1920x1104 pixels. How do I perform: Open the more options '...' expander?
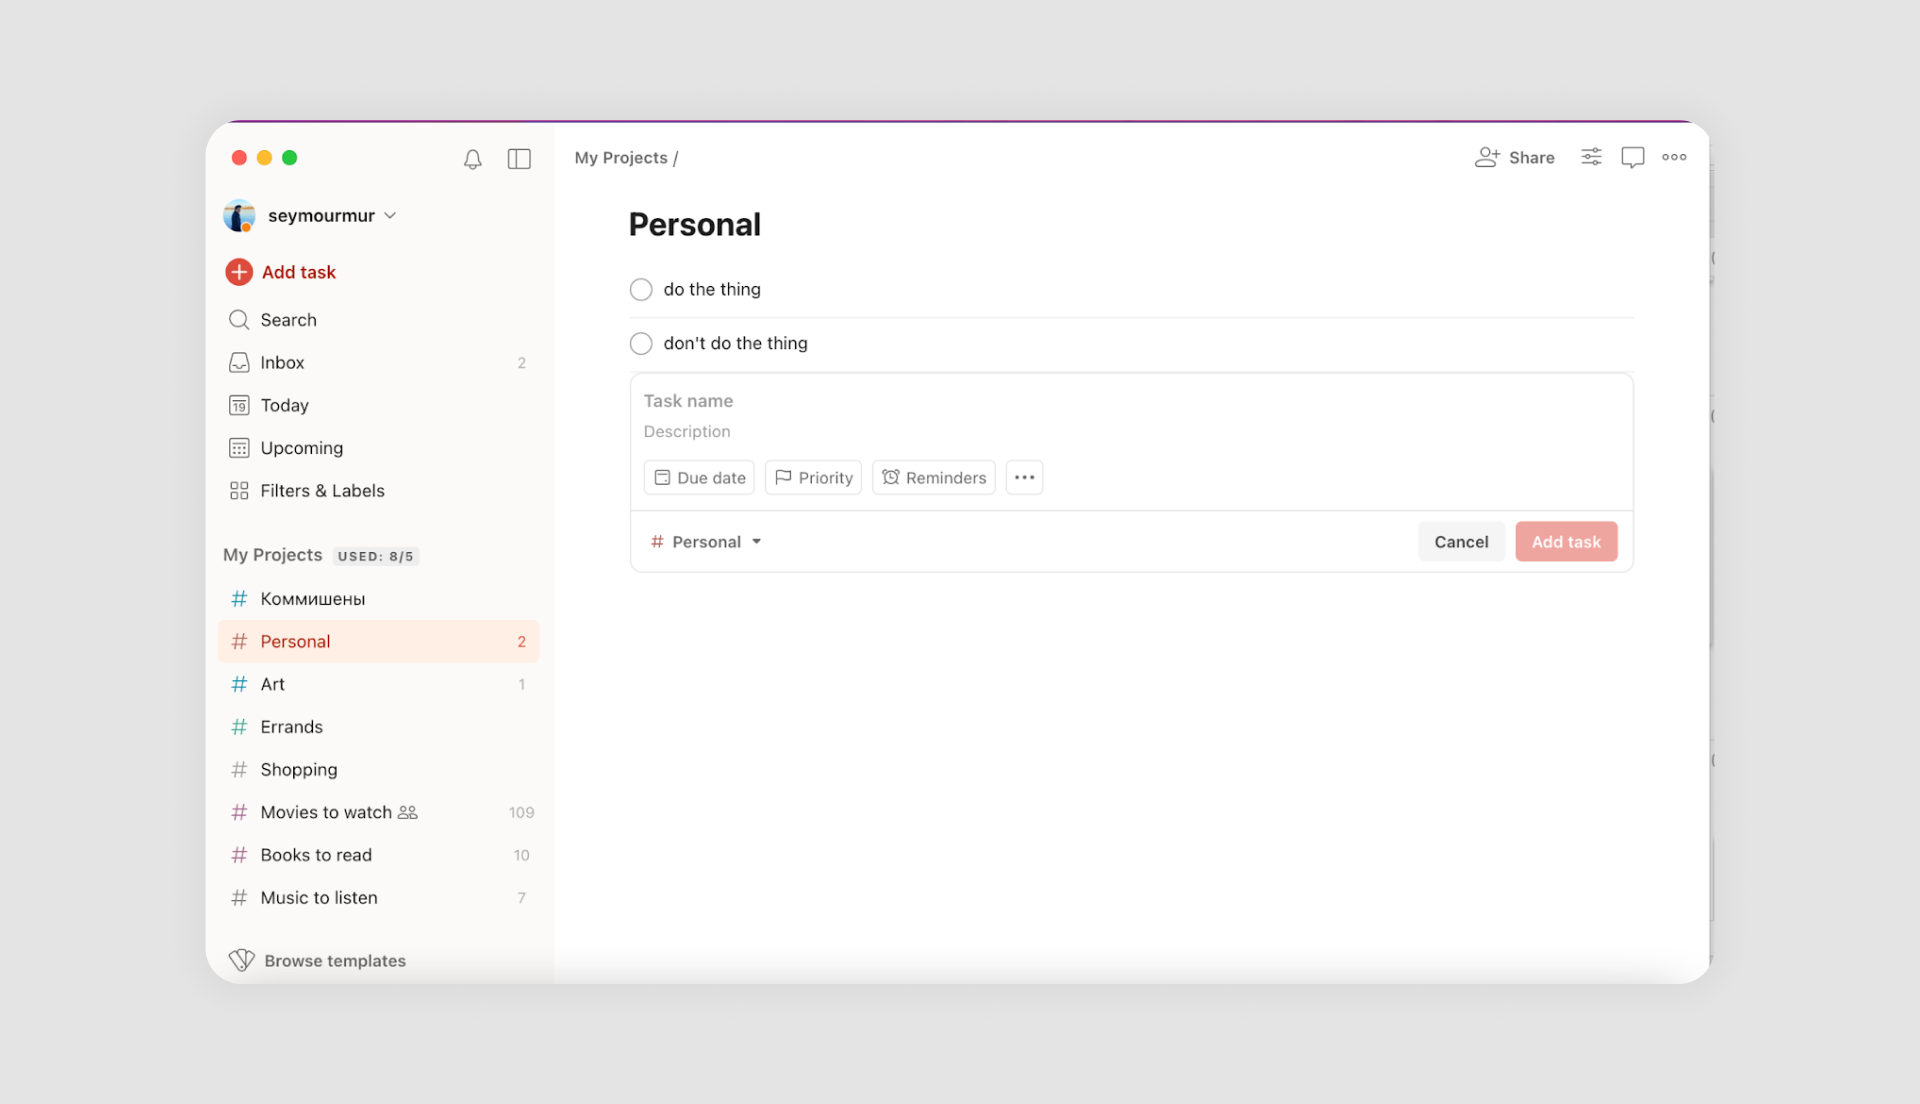click(x=1023, y=476)
